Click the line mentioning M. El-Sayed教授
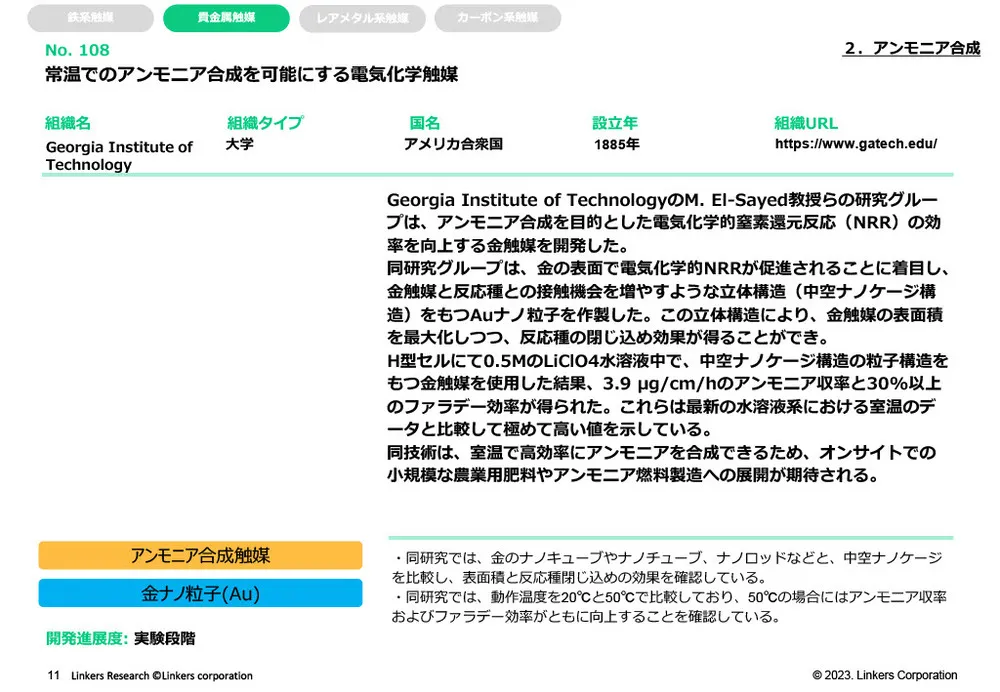1000x692 pixels. [x=662, y=200]
